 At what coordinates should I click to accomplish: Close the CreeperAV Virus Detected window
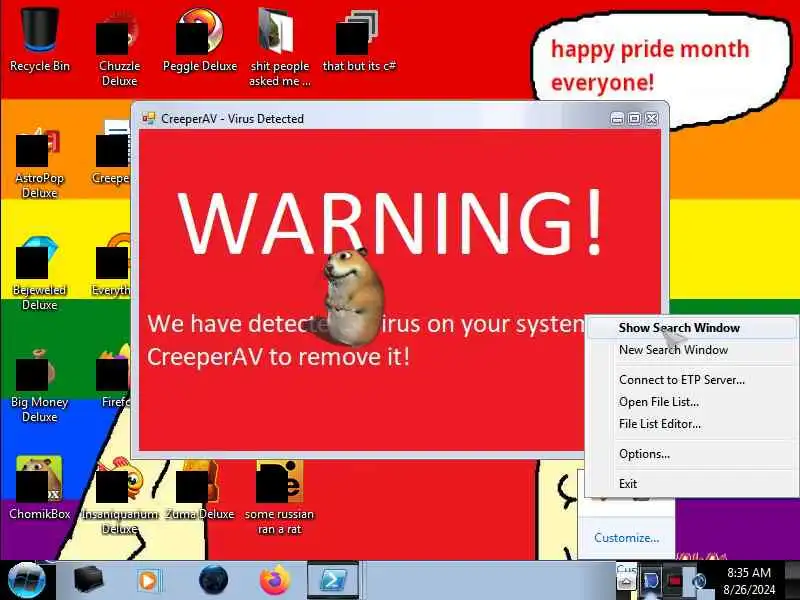click(652, 118)
